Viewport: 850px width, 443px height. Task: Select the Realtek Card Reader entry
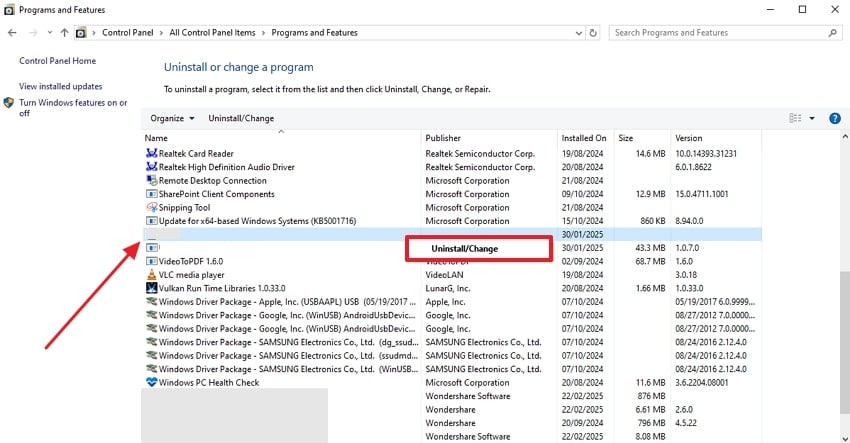pos(195,153)
